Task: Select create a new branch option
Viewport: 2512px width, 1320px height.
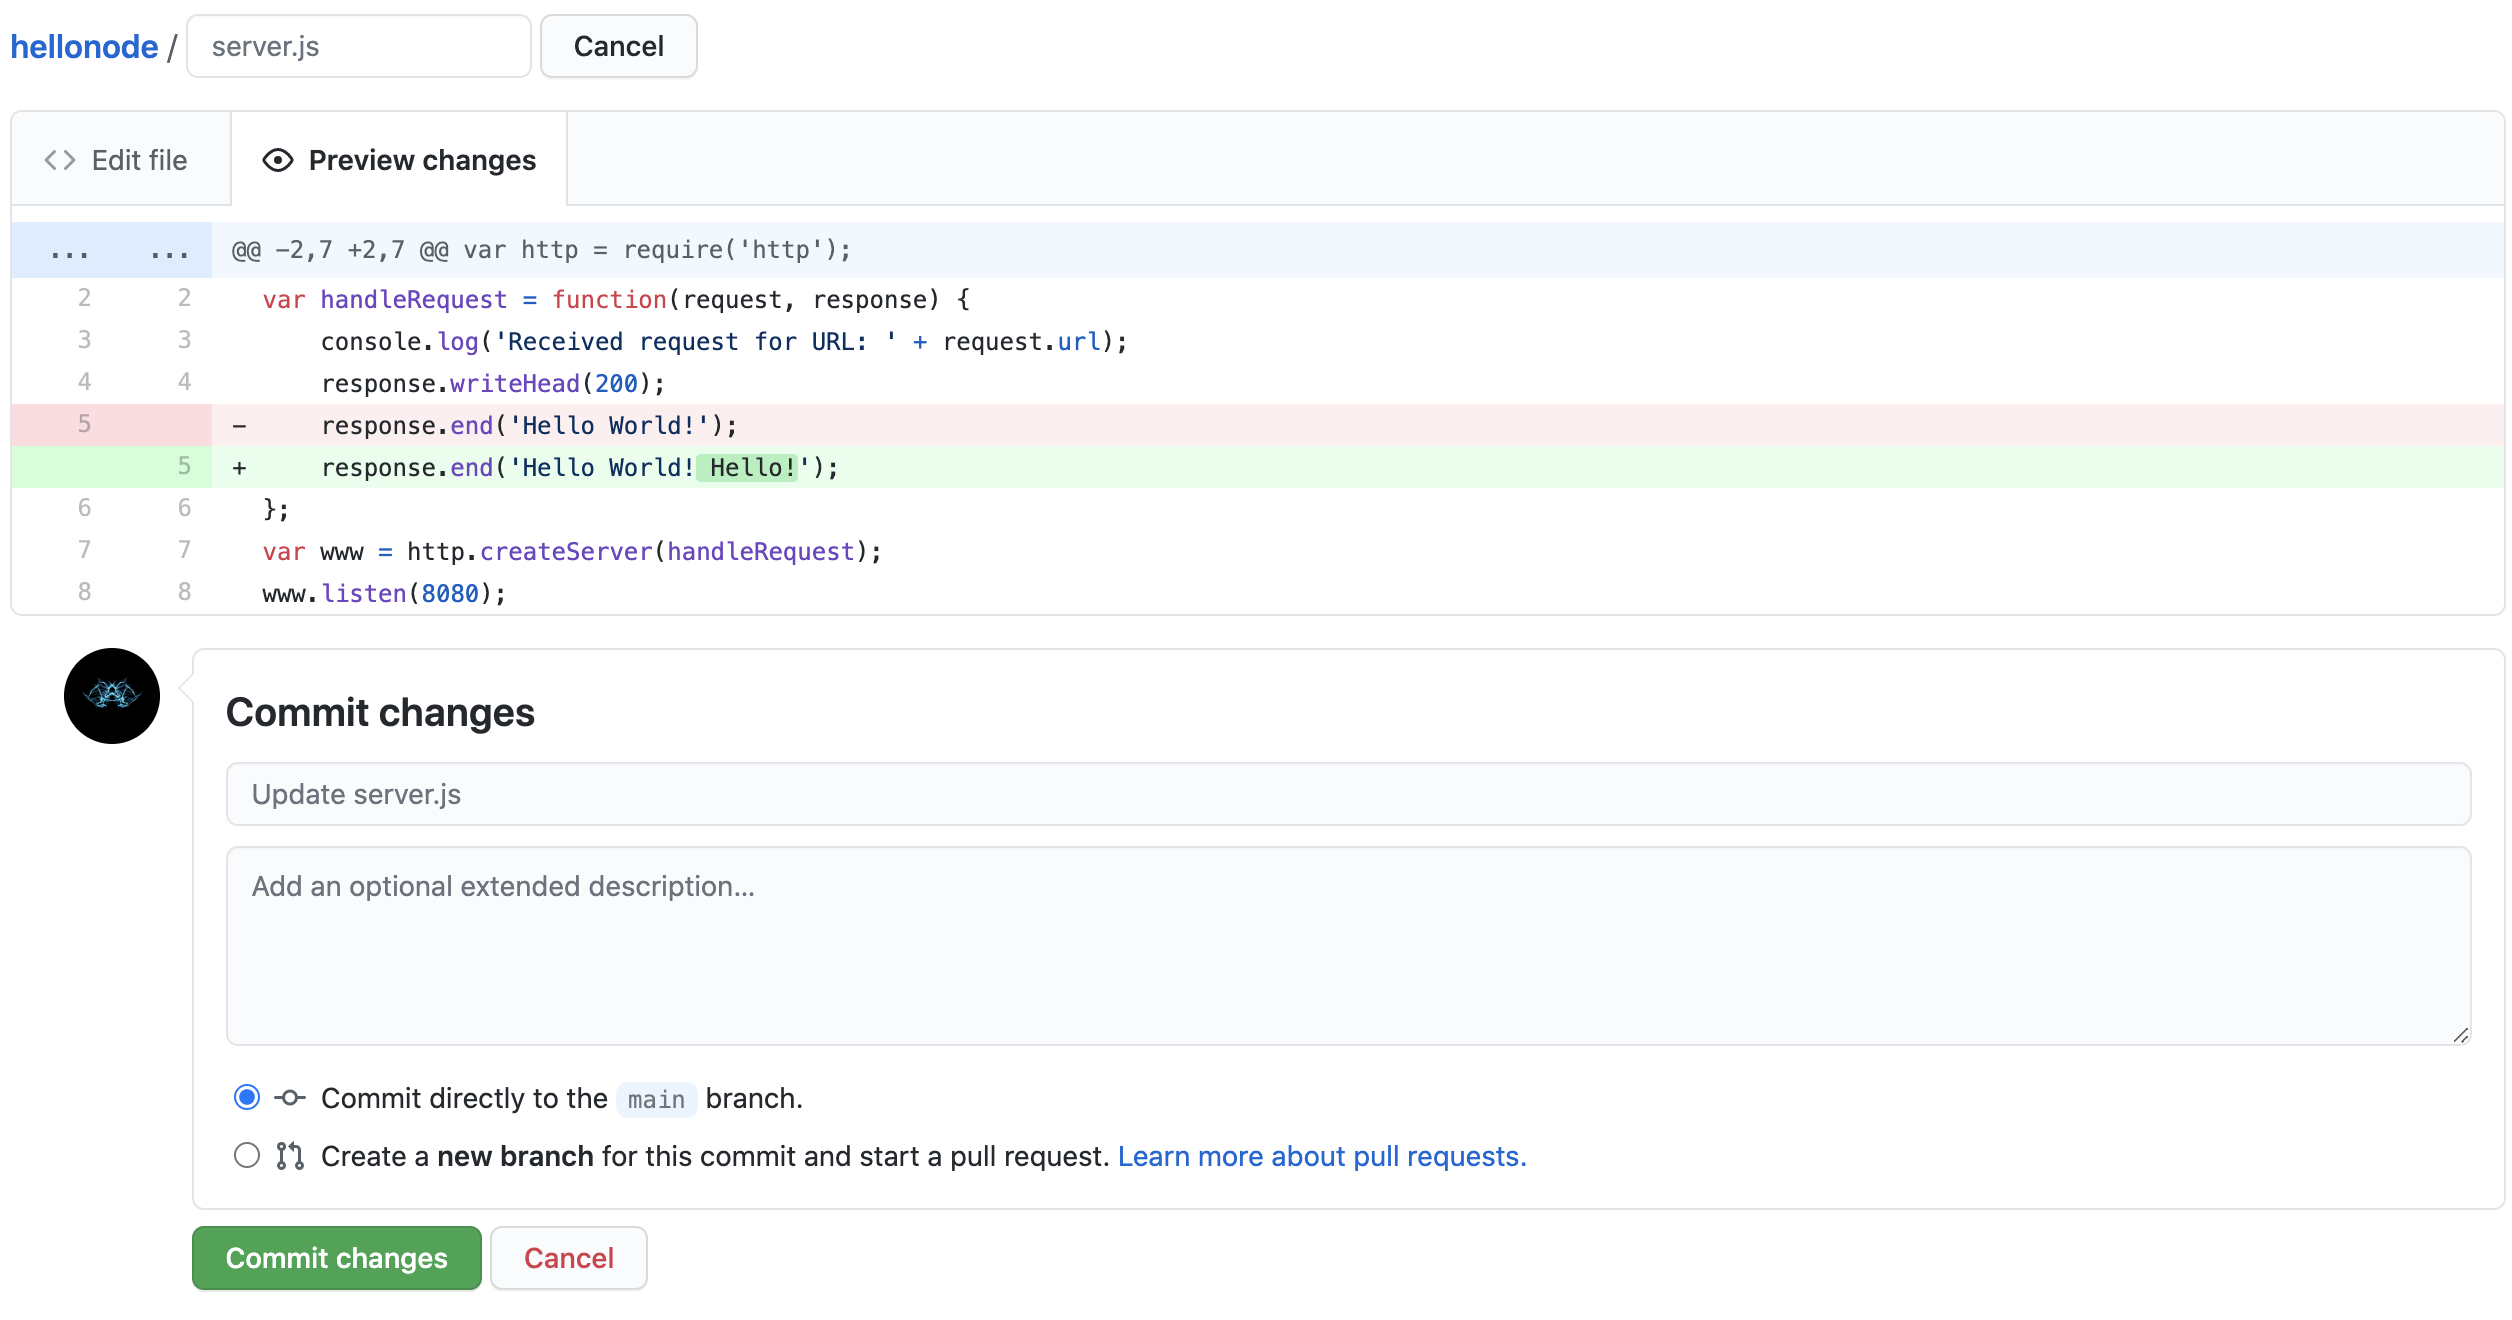Action: (x=248, y=1156)
